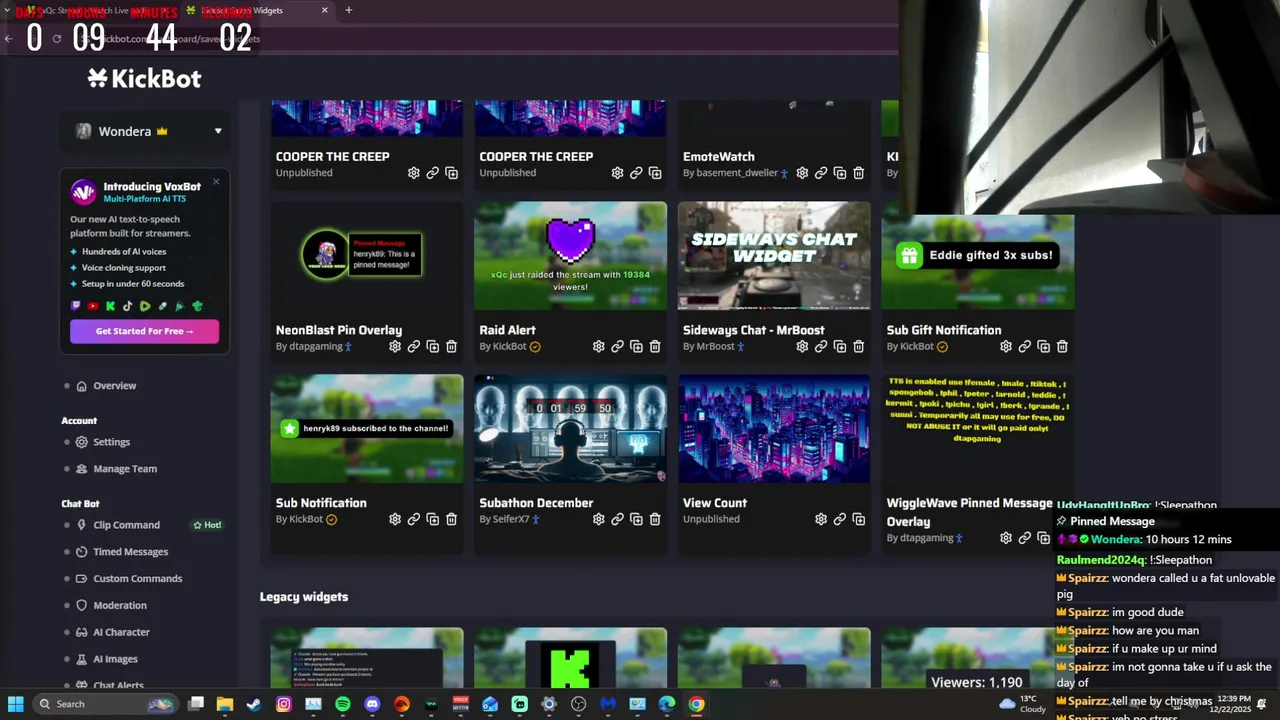Open Spotify from the taskbar

[343, 704]
